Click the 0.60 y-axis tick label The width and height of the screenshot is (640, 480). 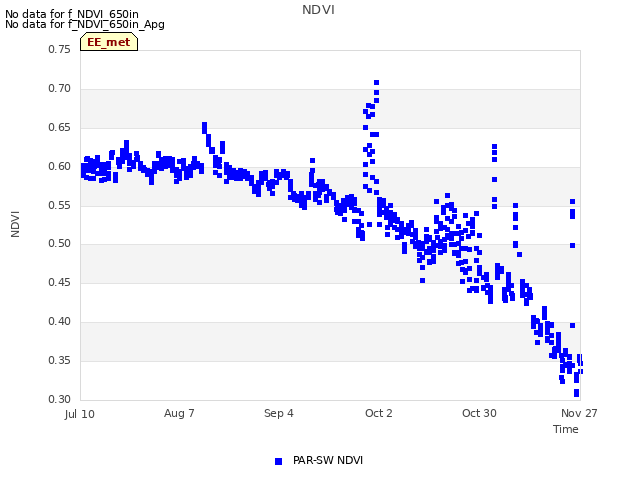60,167
